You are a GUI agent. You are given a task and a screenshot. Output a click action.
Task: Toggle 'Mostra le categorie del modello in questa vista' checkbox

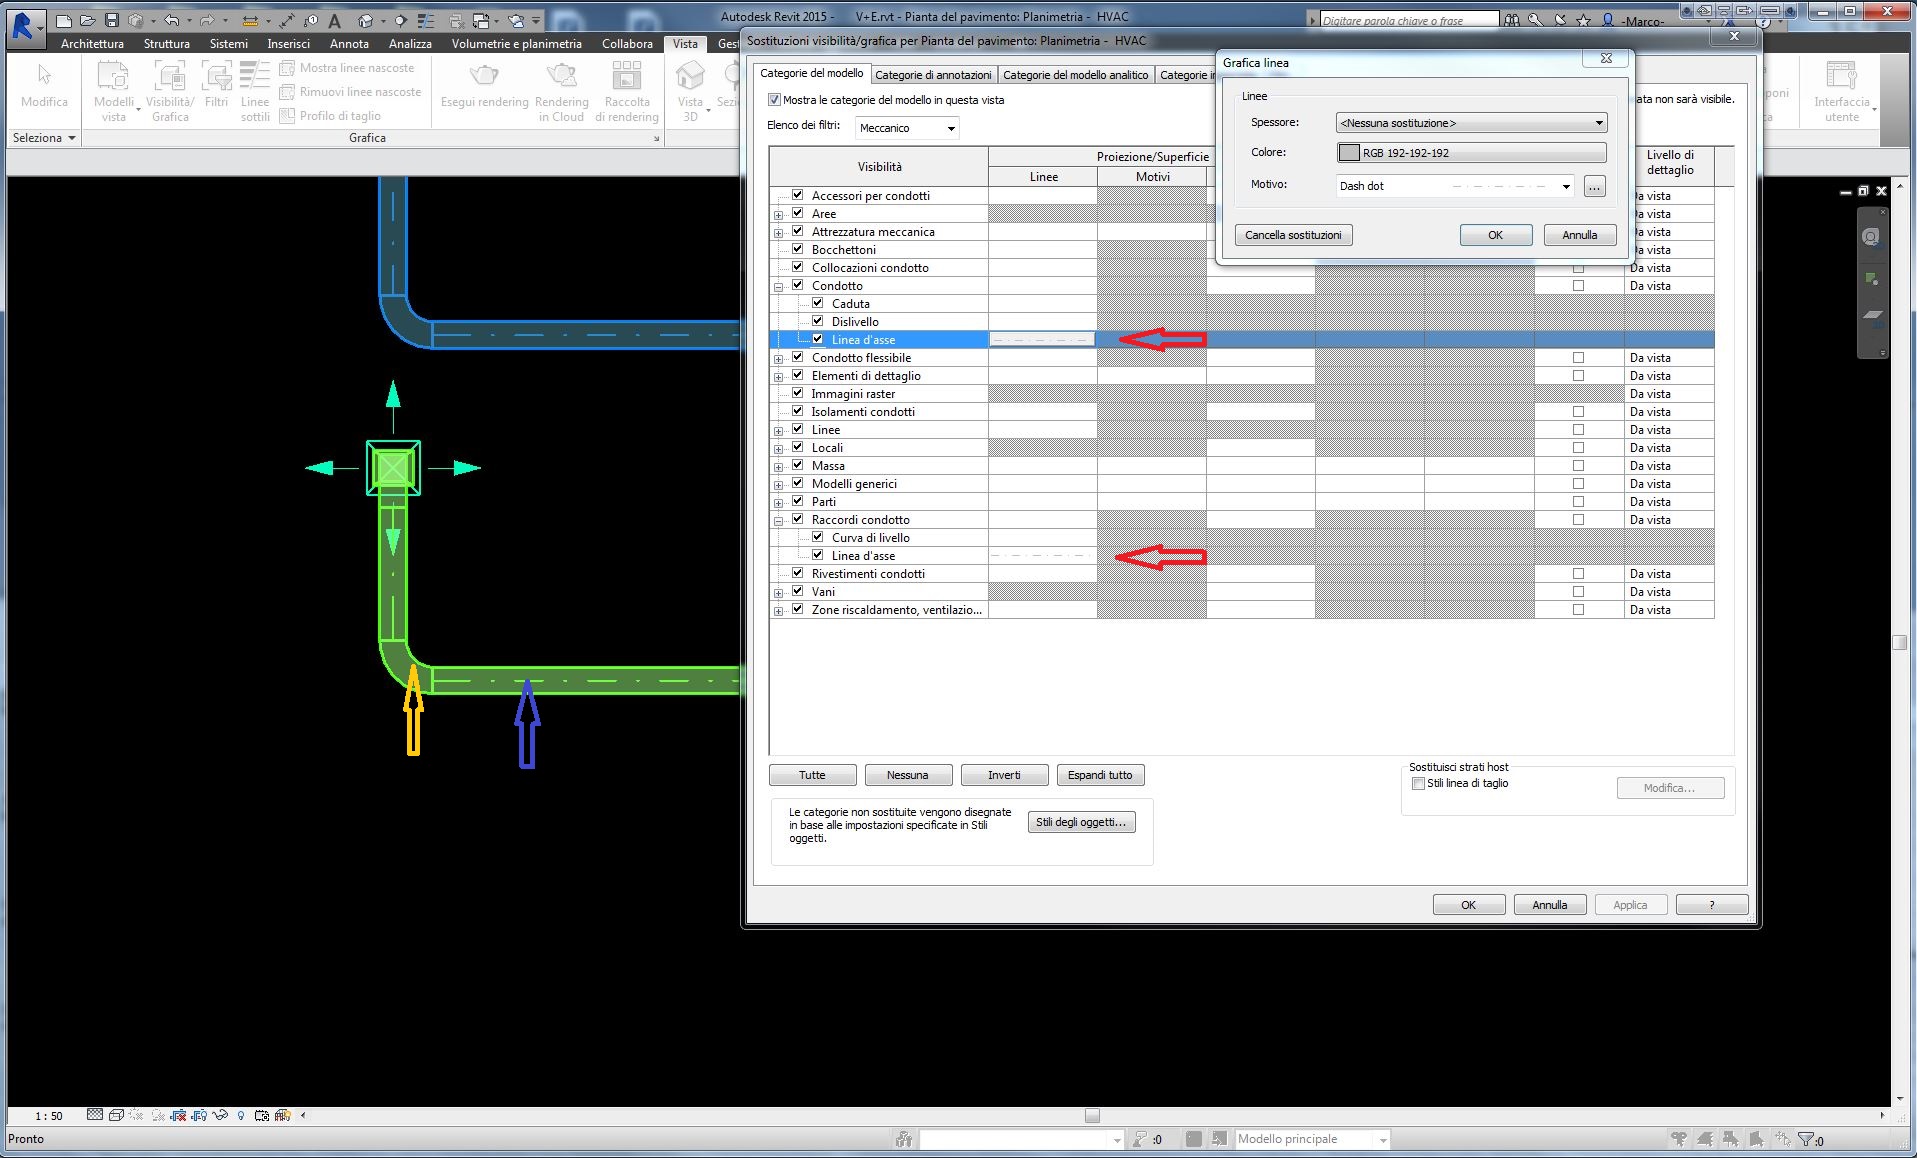(774, 100)
